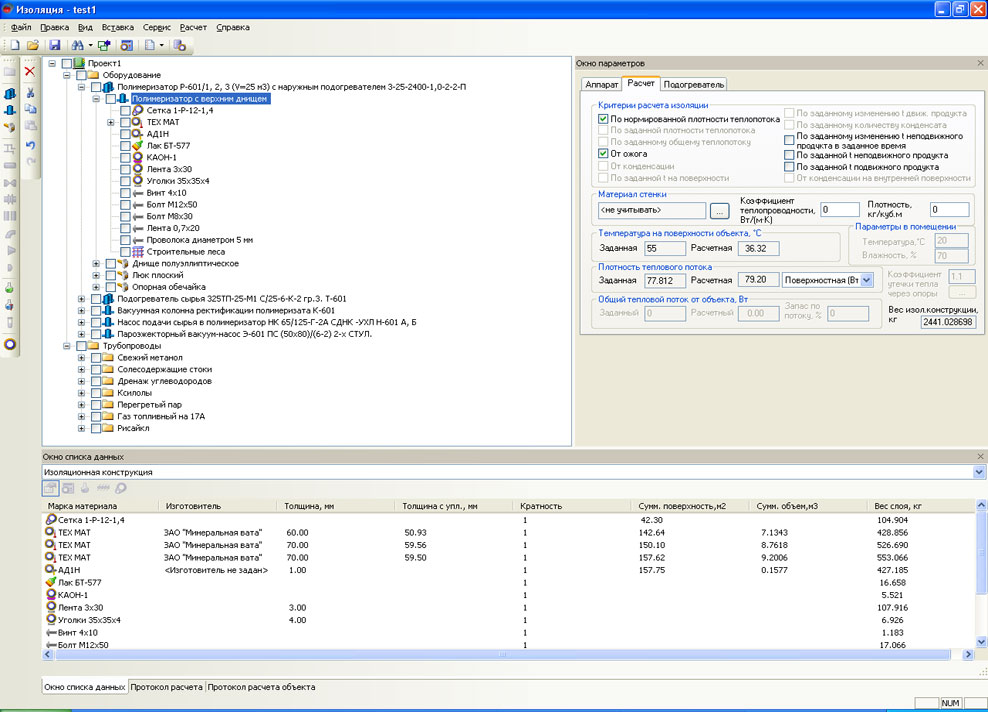Click the green flask icon in sidebar
This screenshot has height=712, width=988.
pos(9,288)
